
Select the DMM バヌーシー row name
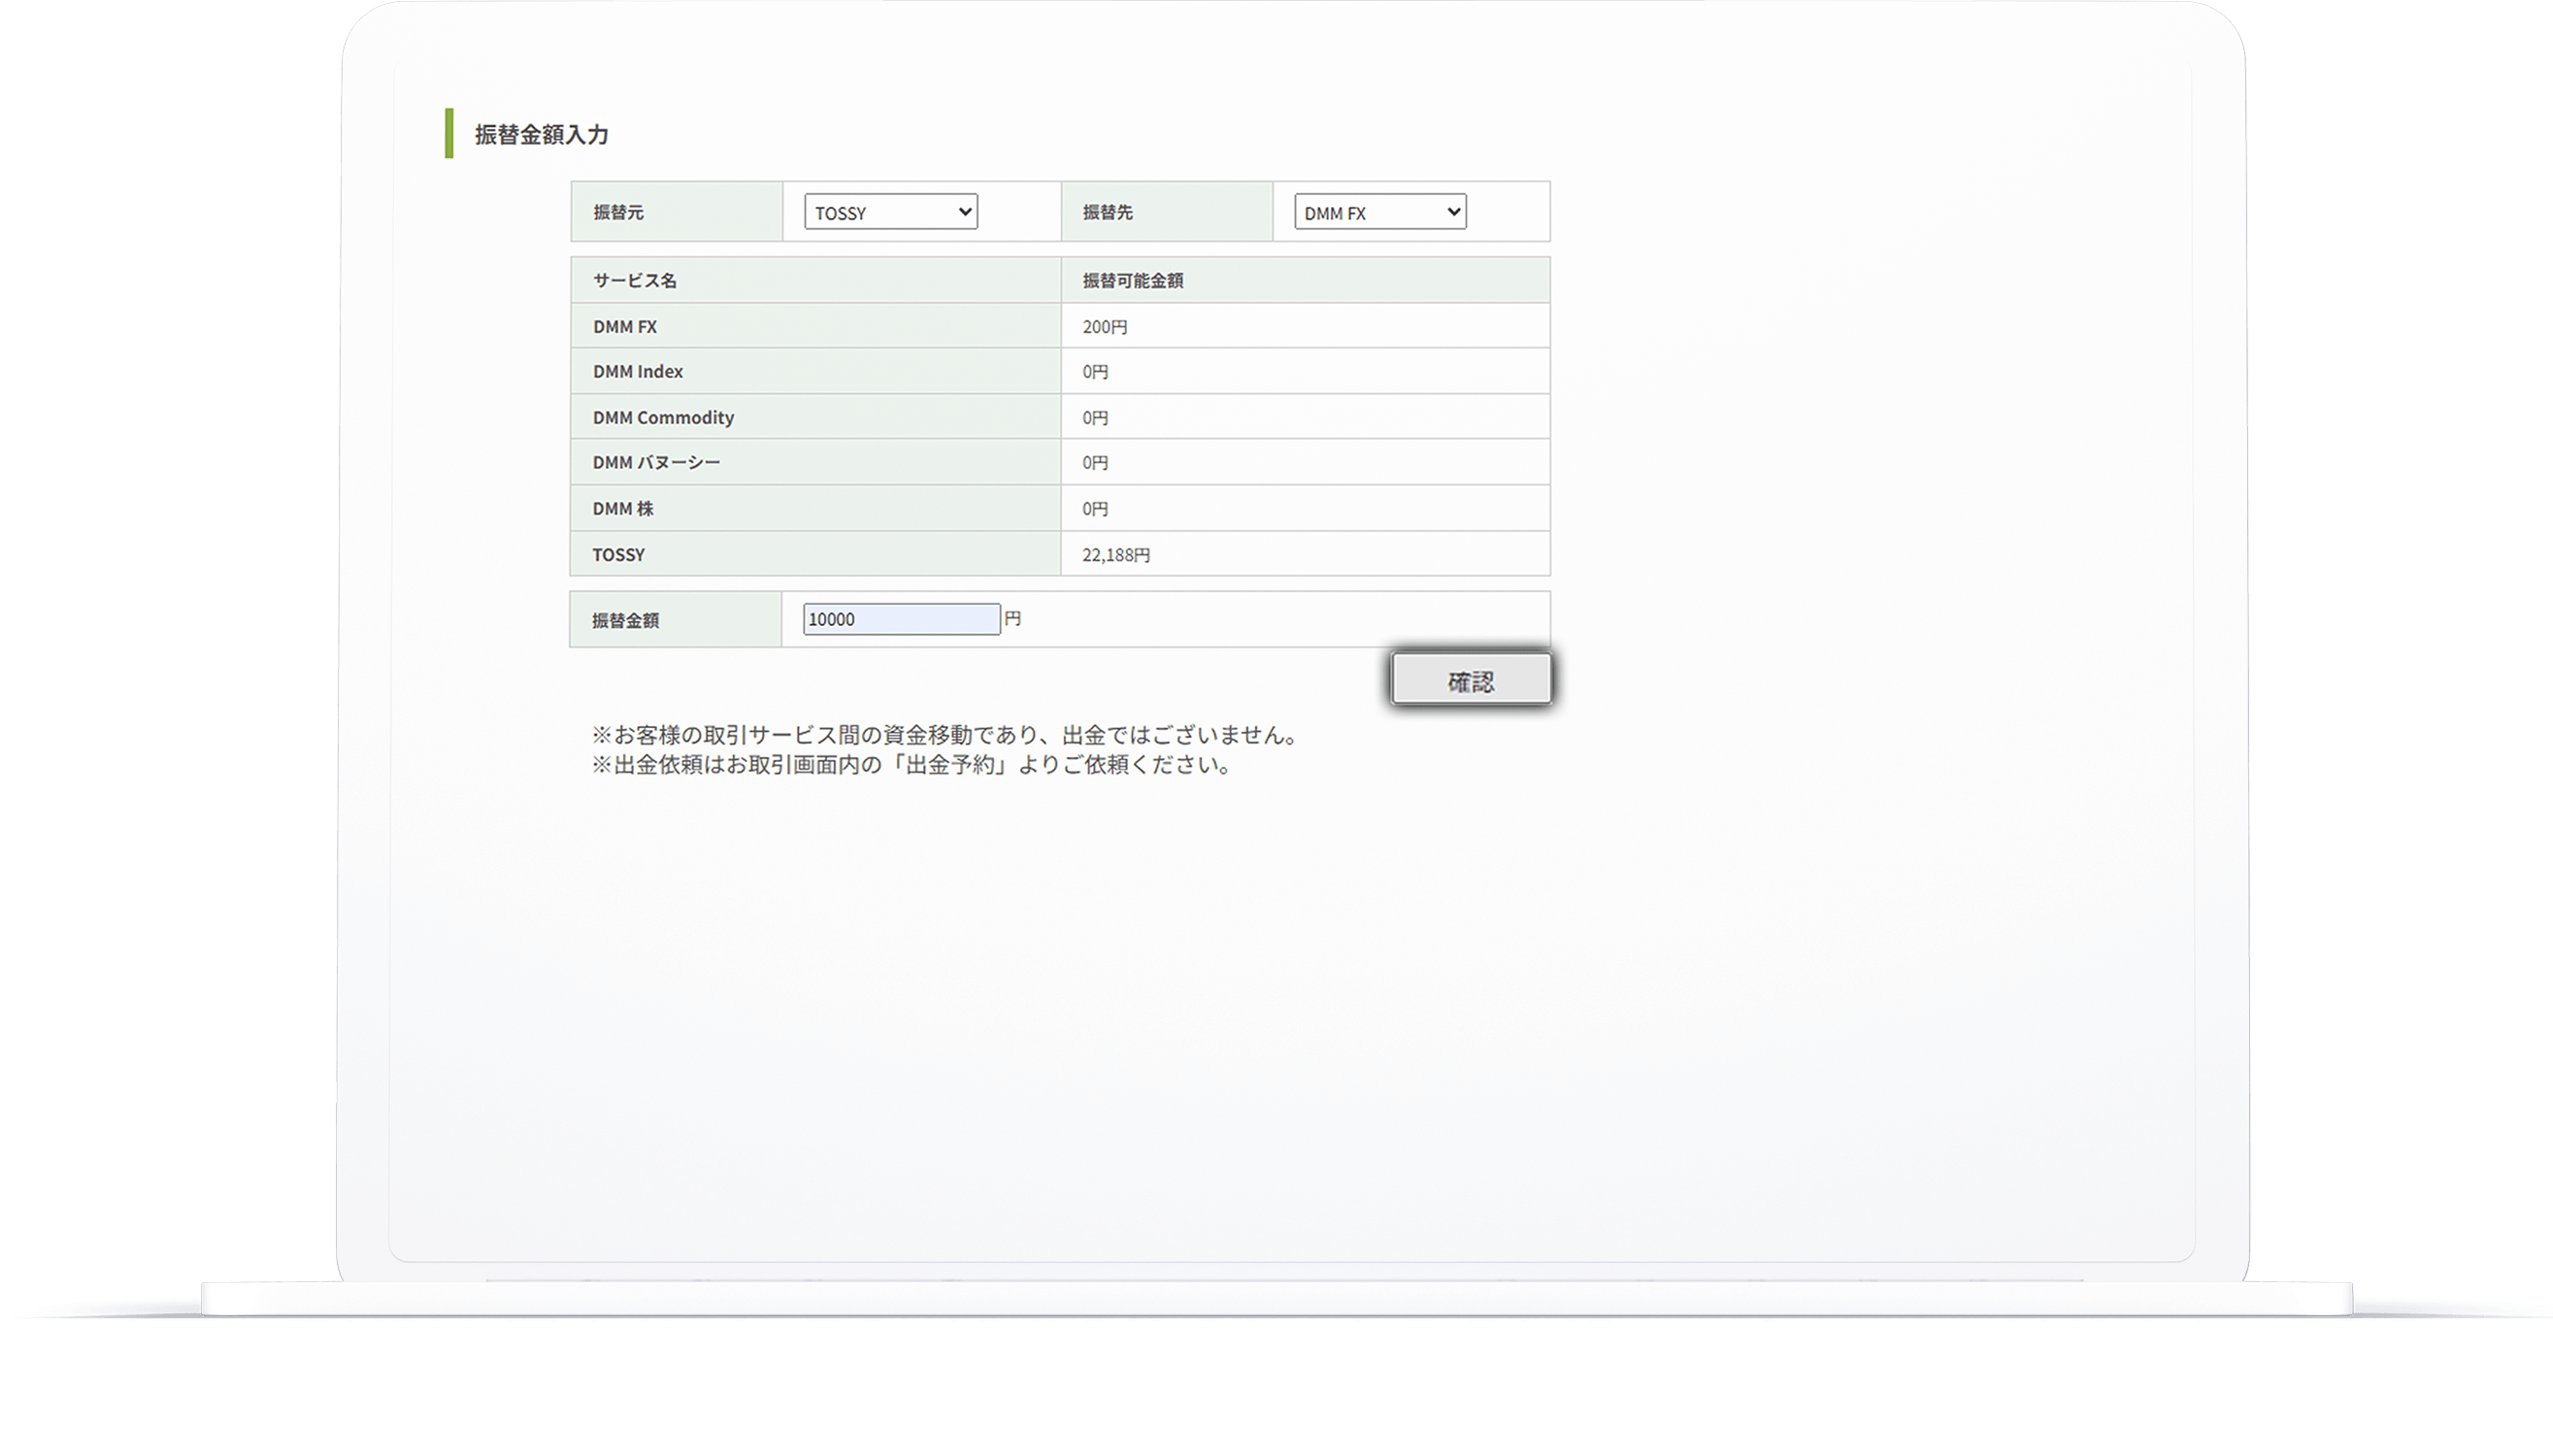tap(656, 463)
